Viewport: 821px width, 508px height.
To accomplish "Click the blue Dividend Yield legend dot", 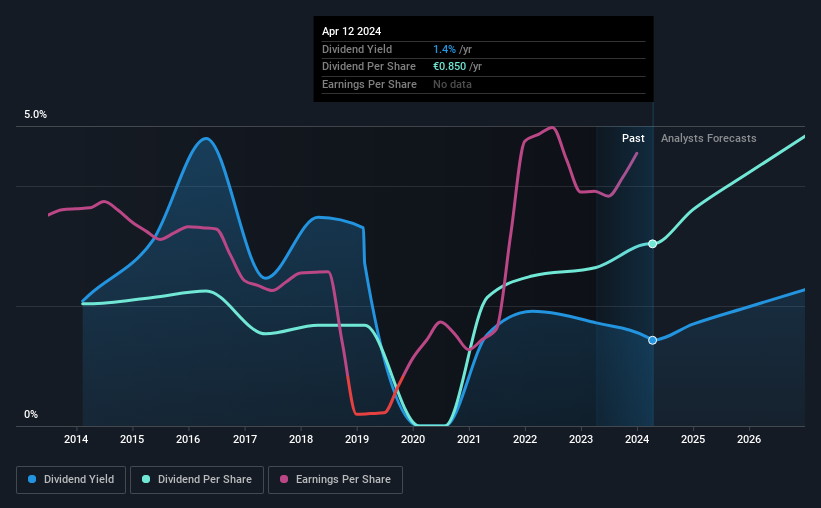I will click(32, 479).
